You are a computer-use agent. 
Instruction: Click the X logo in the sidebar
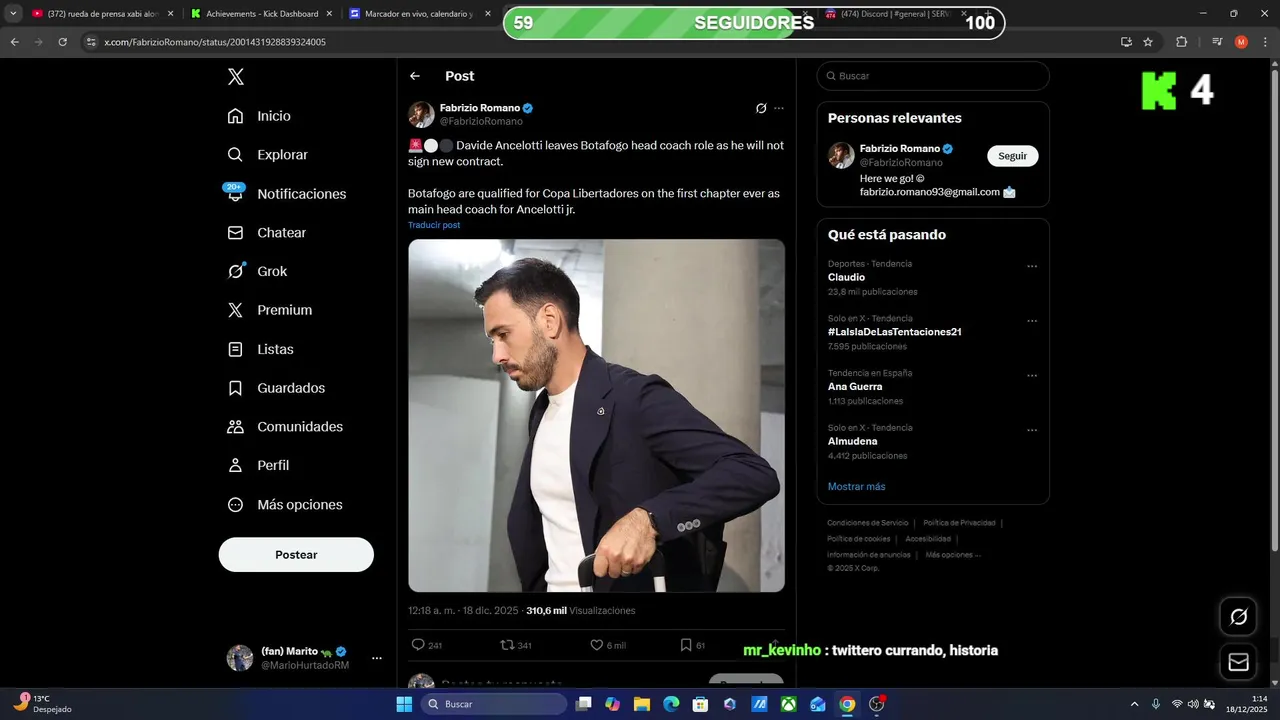click(x=235, y=77)
